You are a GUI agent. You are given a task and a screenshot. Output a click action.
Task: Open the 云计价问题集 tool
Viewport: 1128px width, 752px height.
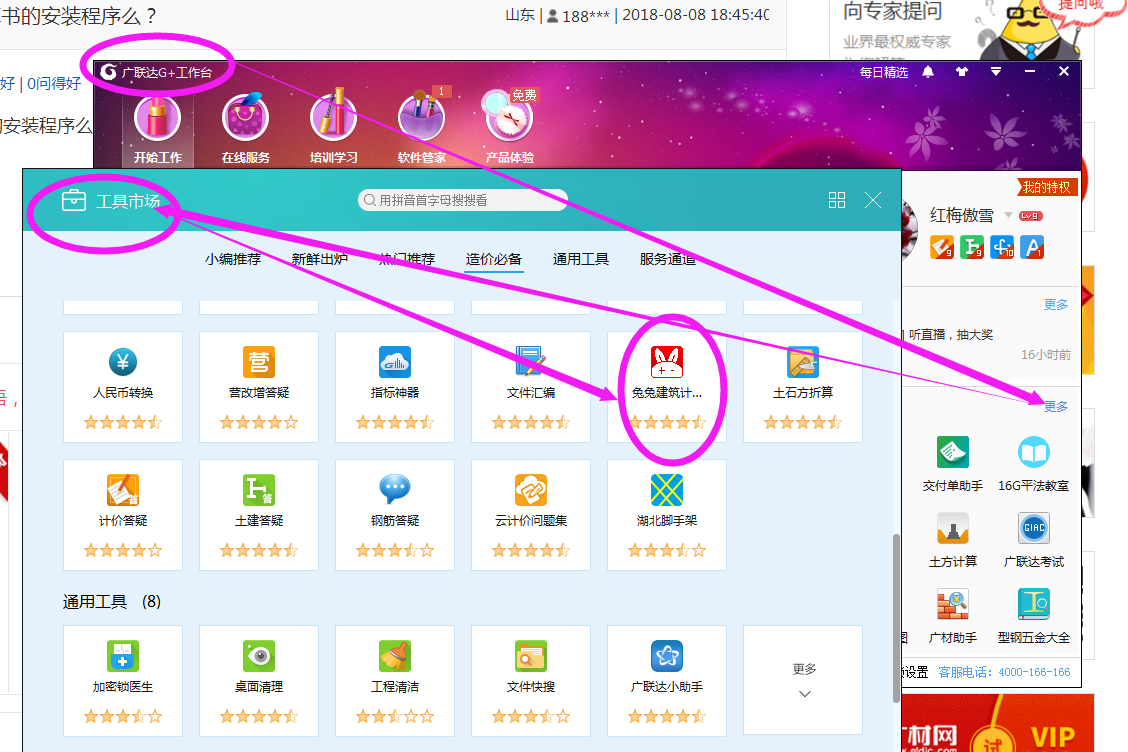[x=531, y=515]
